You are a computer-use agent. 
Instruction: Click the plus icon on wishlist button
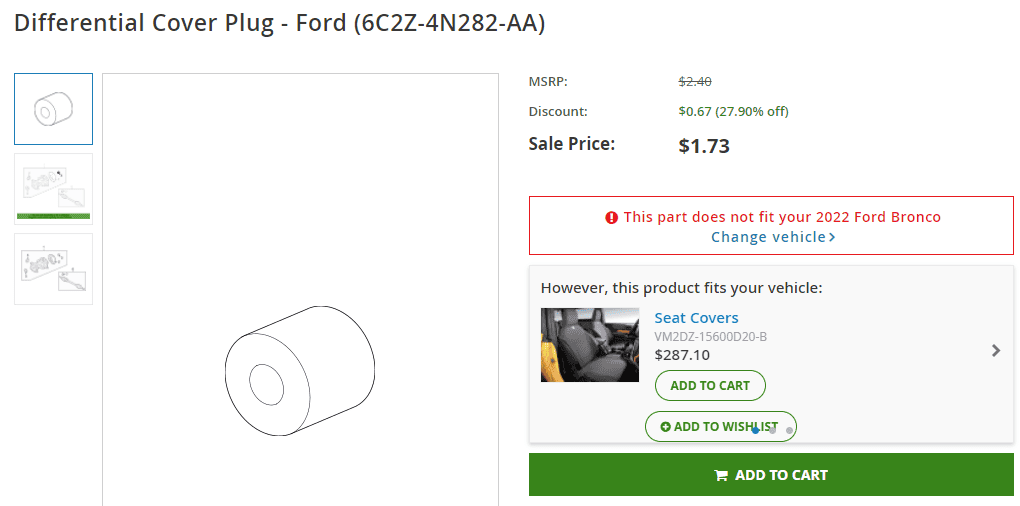[665, 427]
